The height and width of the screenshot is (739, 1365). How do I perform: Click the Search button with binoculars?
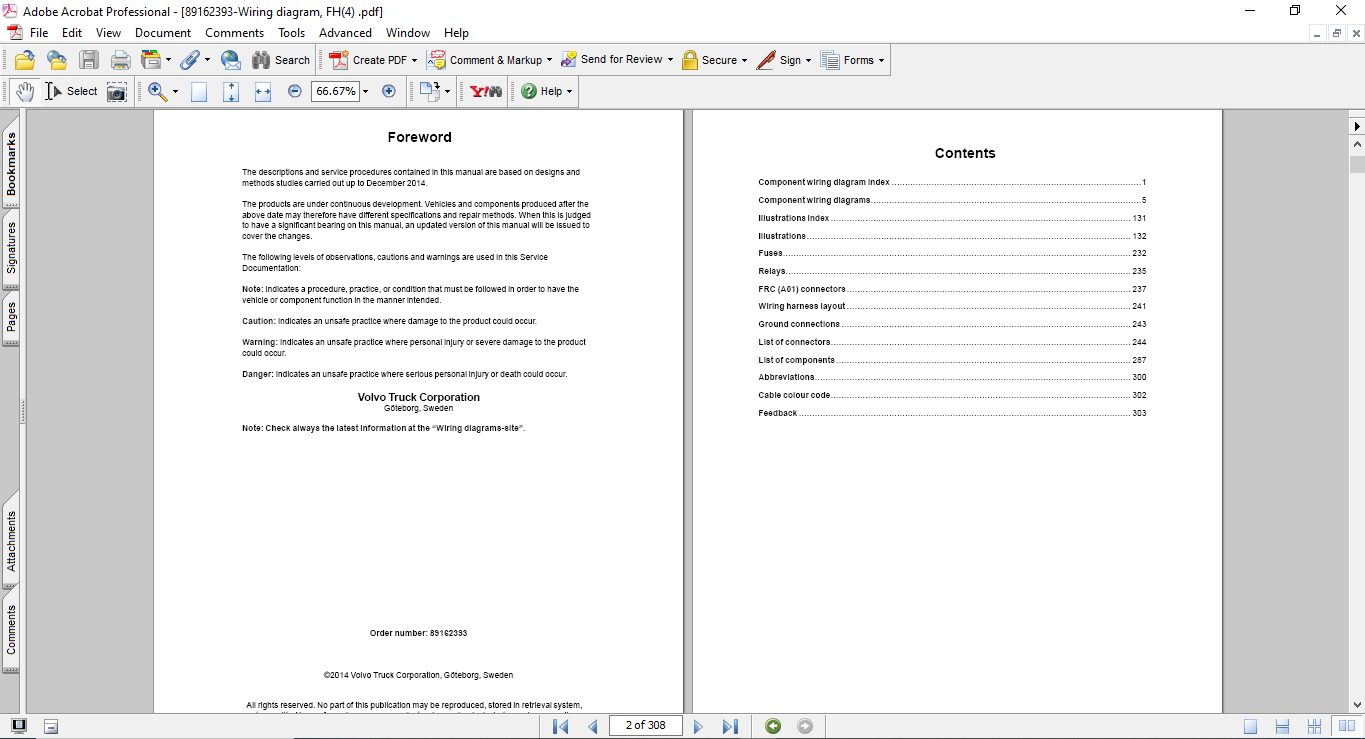281,60
